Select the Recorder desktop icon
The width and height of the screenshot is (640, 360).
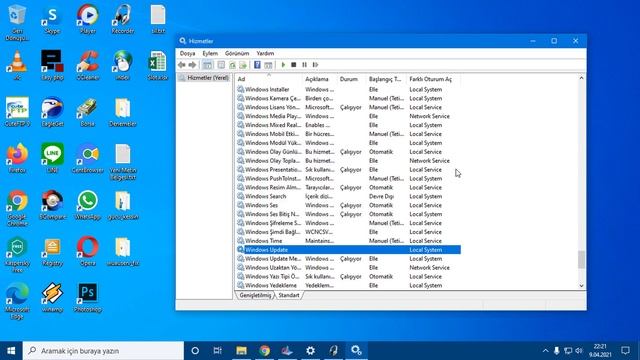point(123,19)
